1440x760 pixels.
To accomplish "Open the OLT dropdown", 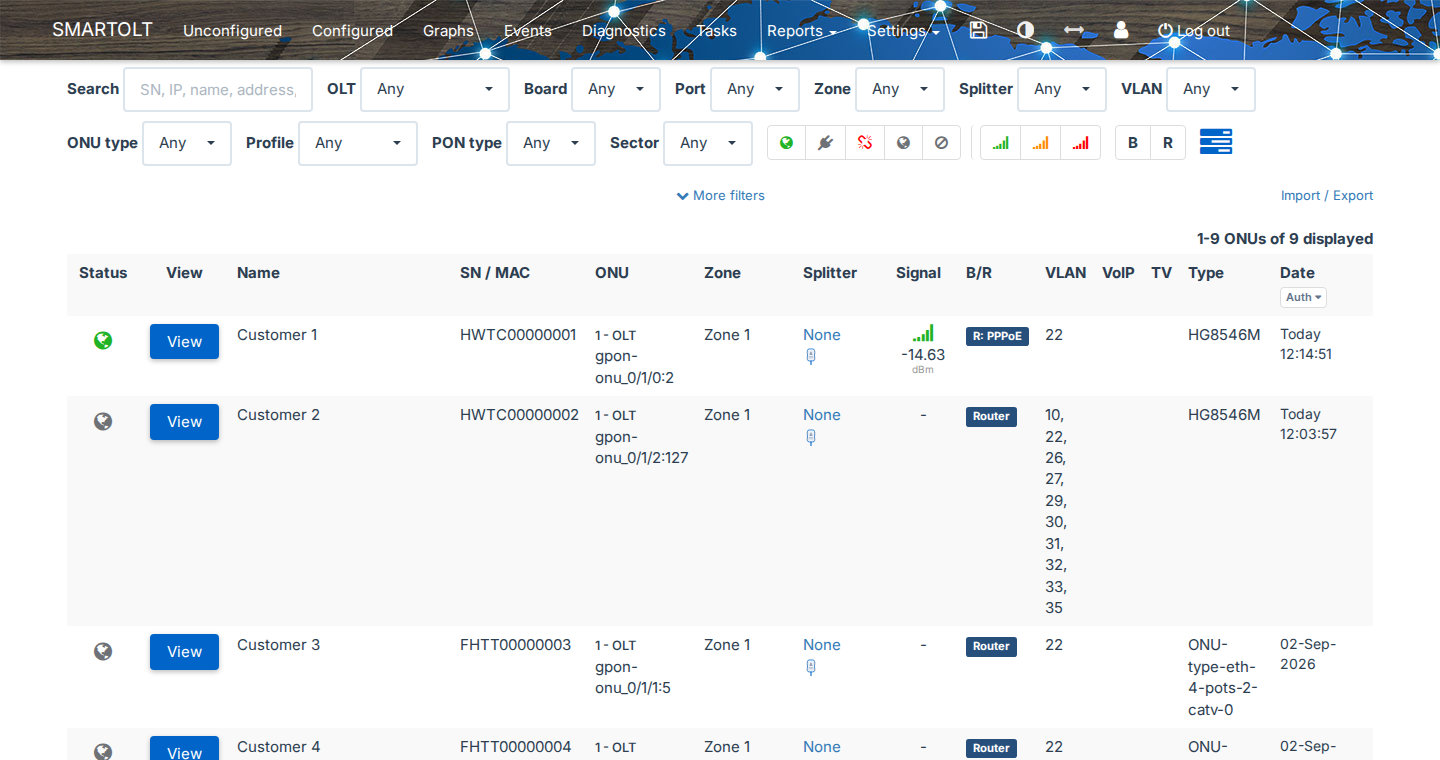I will tap(435, 89).
